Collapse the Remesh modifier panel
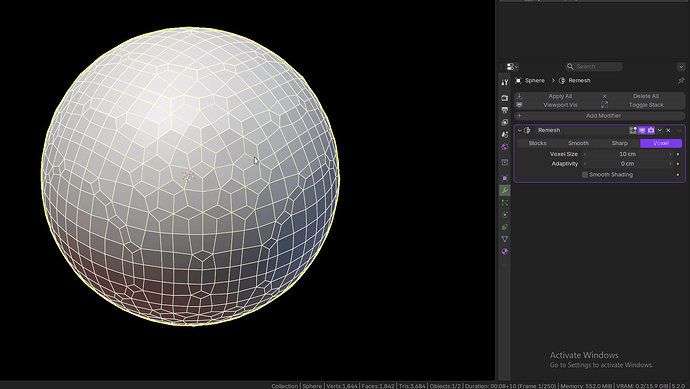The height and width of the screenshot is (389, 690). (x=520, y=130)
